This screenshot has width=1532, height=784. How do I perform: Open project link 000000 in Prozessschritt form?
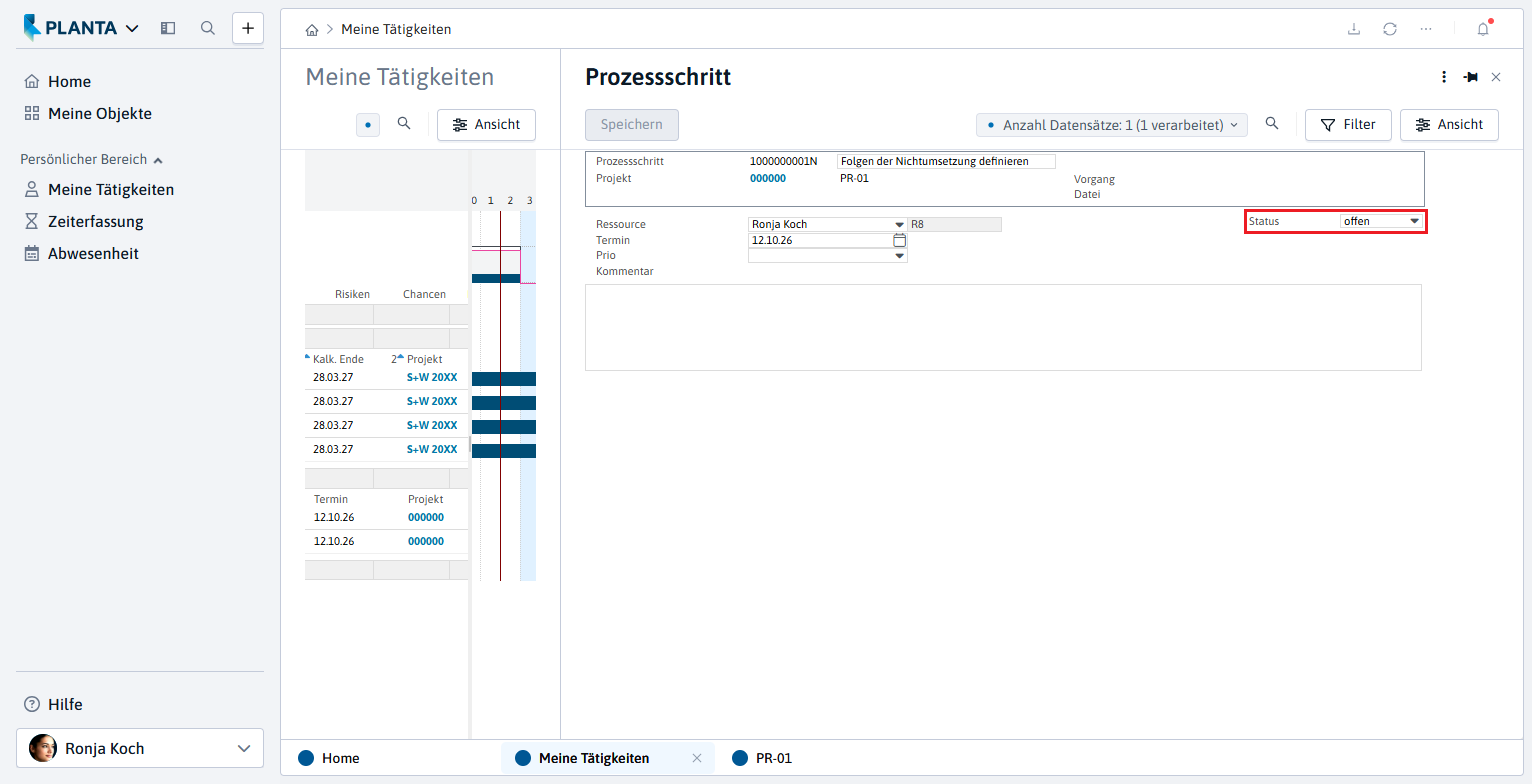coord(768,178)
